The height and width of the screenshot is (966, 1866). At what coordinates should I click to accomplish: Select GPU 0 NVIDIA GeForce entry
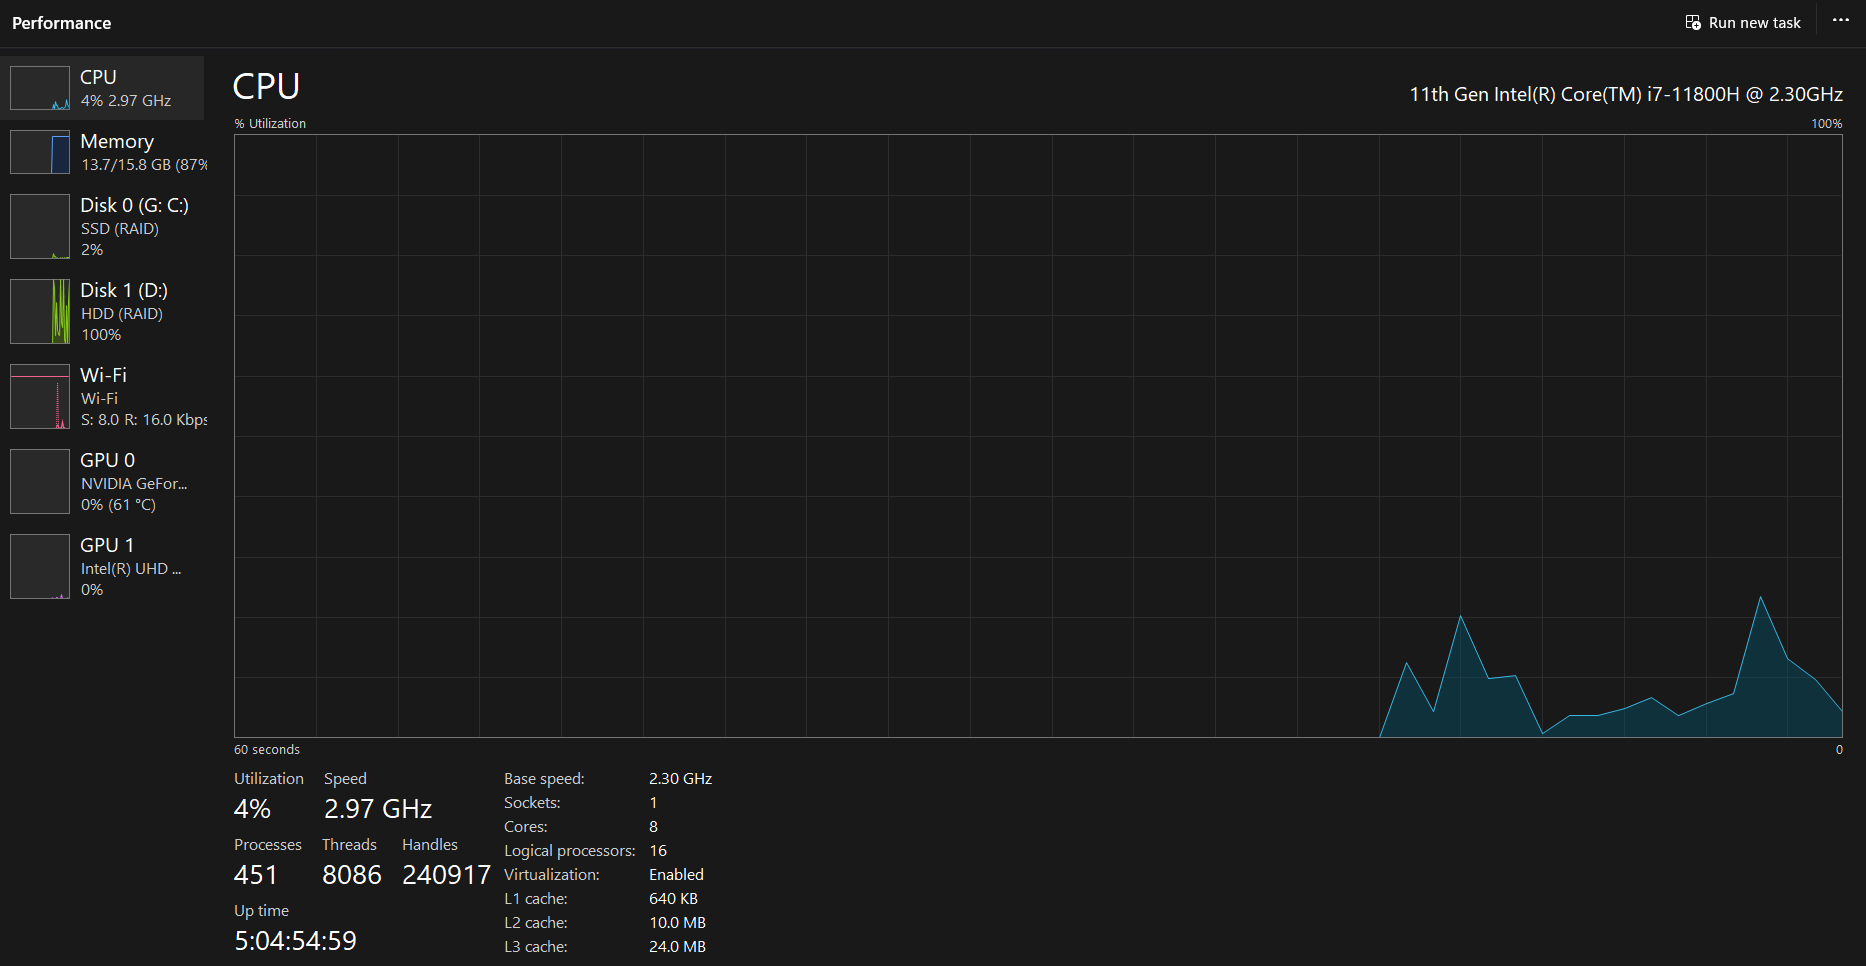pyautogui.click(x=132, y=482)
